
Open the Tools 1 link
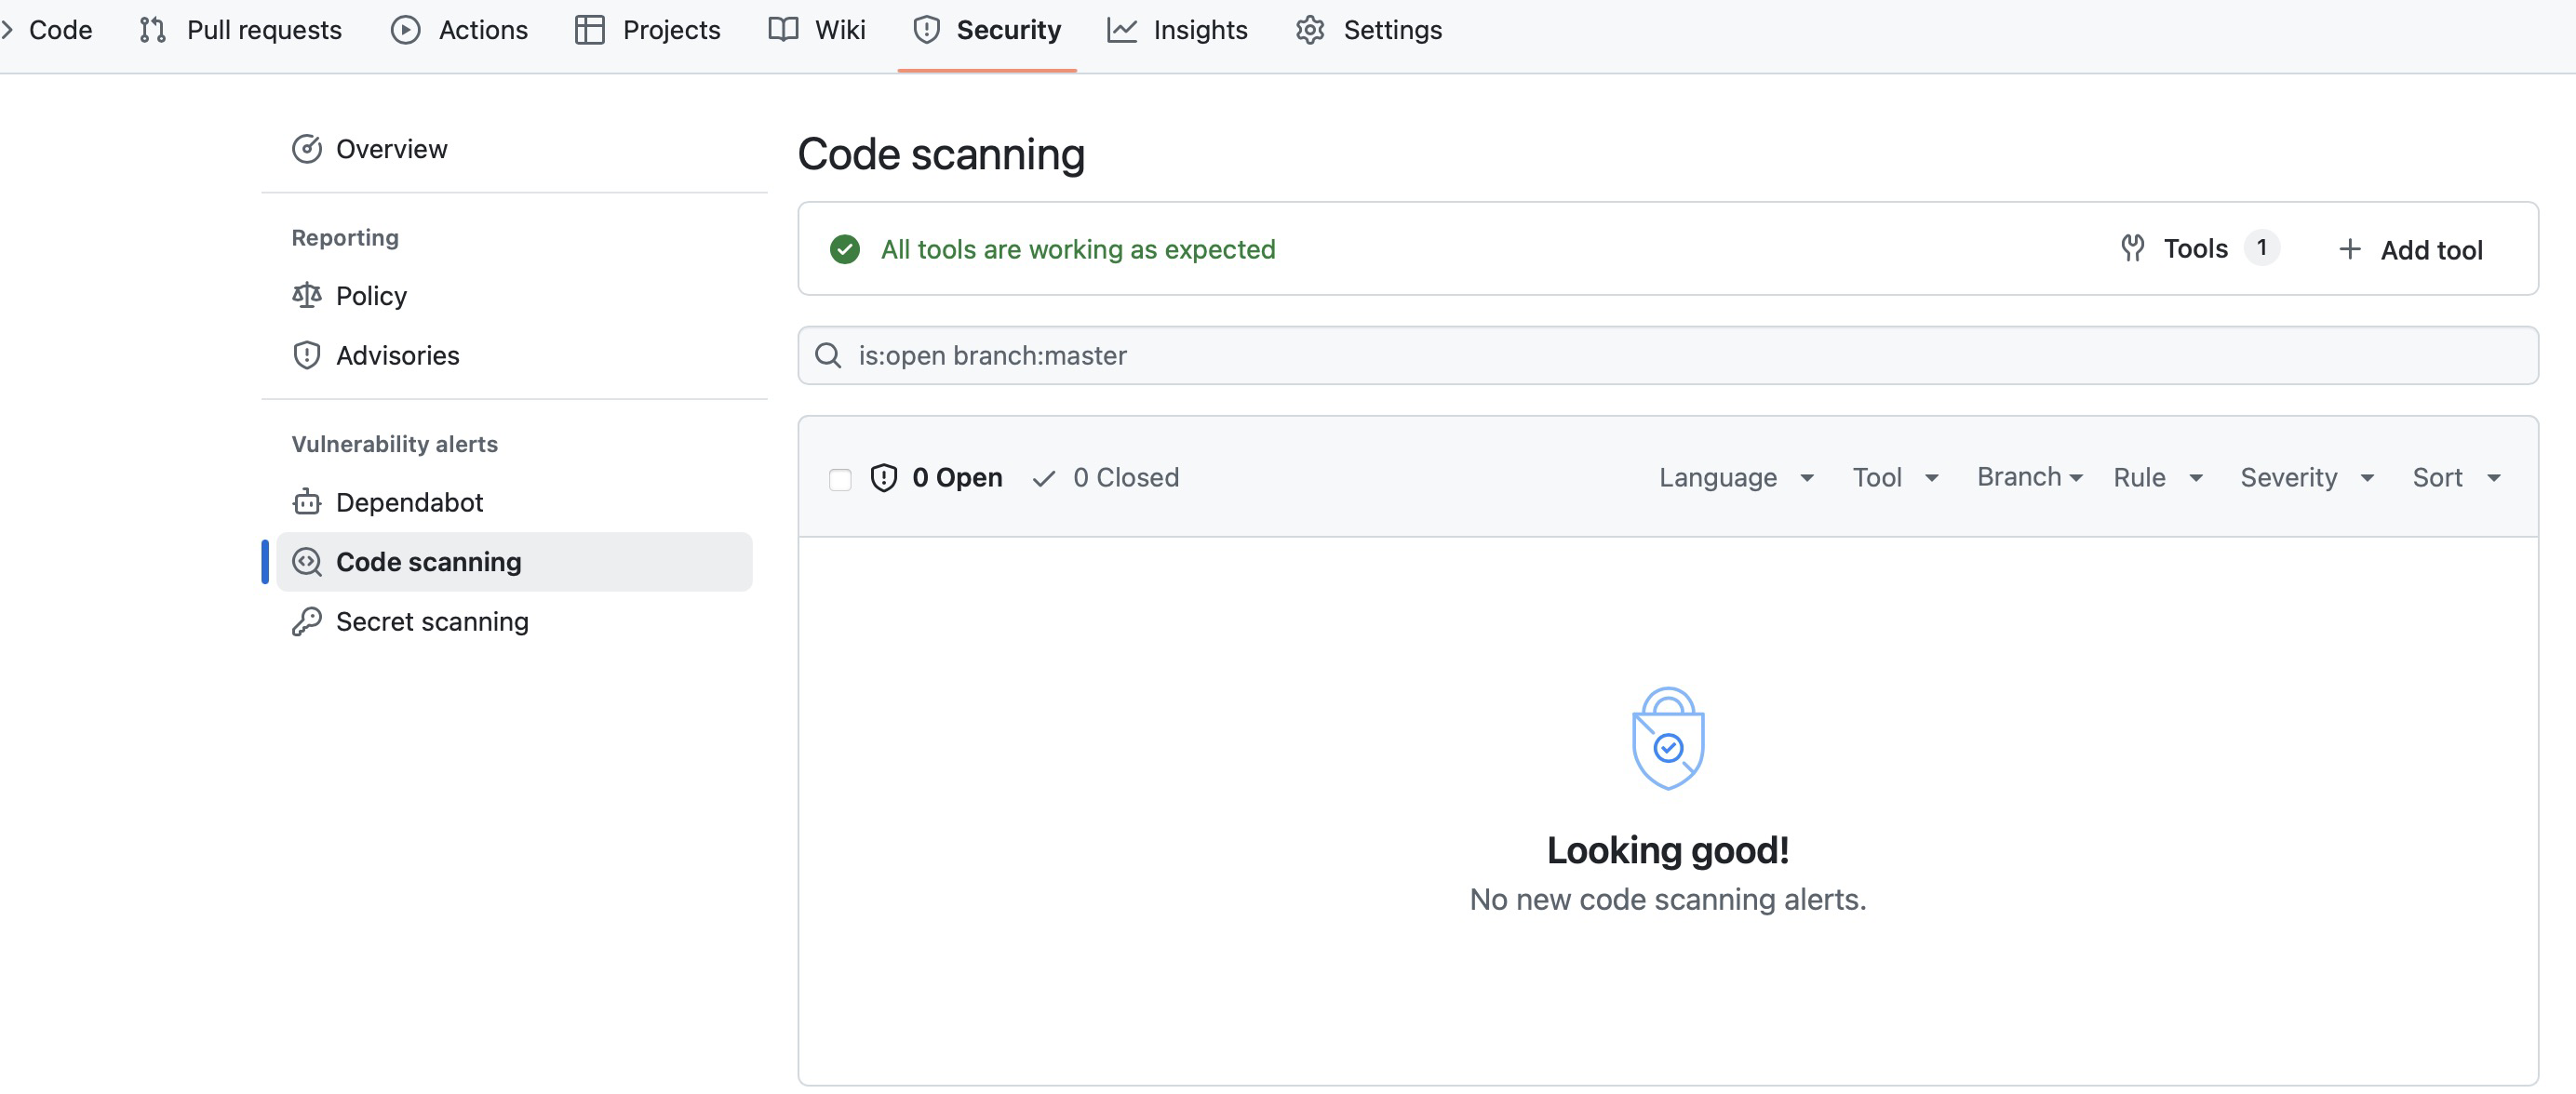point(2200,248)
